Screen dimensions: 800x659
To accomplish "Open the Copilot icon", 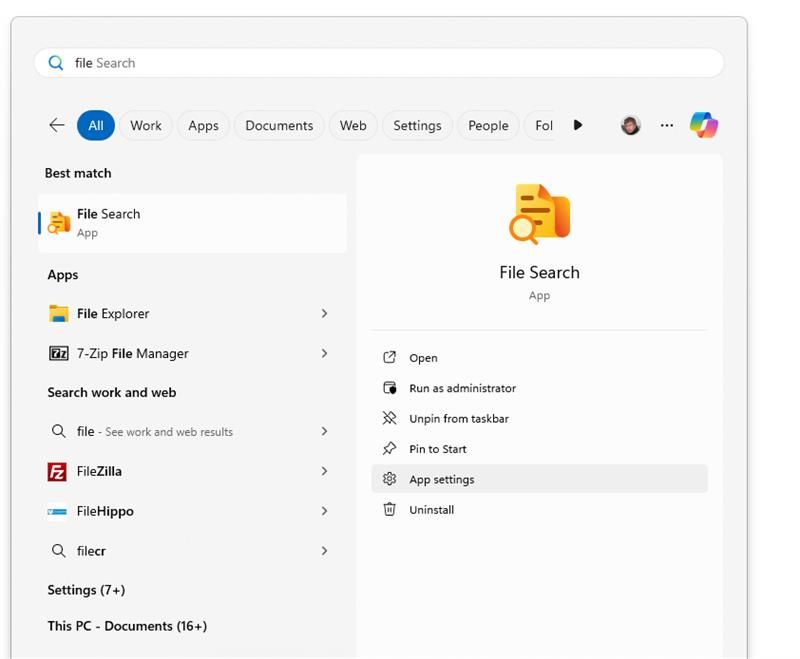I will pos(704,125).
